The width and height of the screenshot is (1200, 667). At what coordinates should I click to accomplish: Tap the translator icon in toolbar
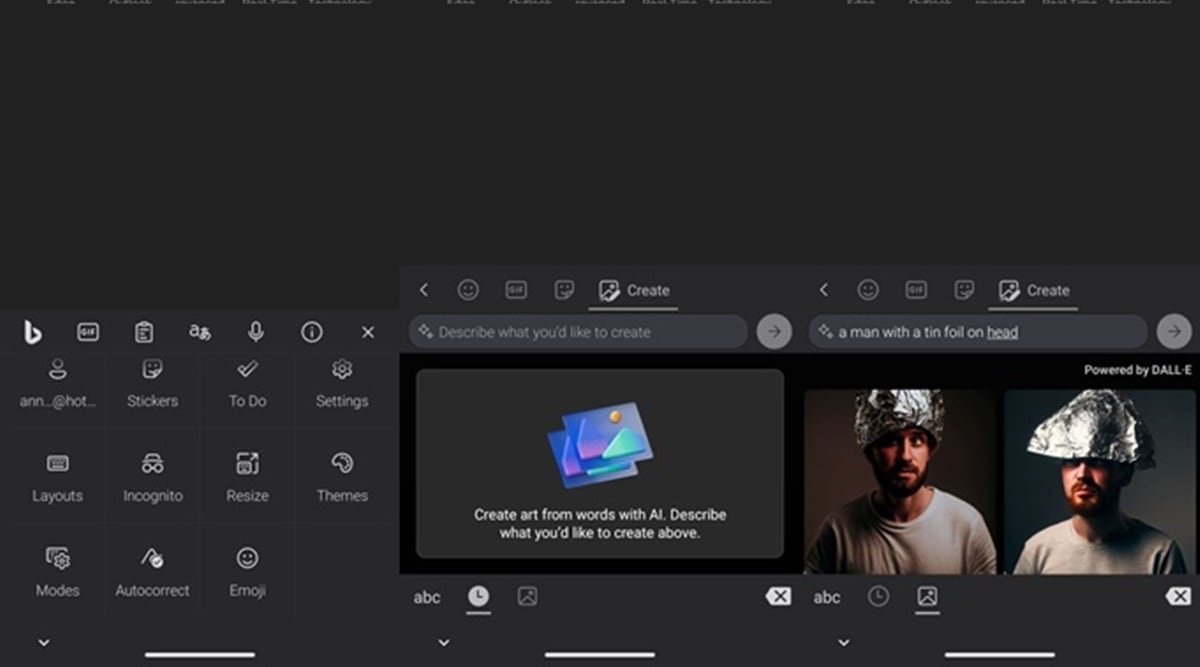pyautogui.click(x=200, y=333)
